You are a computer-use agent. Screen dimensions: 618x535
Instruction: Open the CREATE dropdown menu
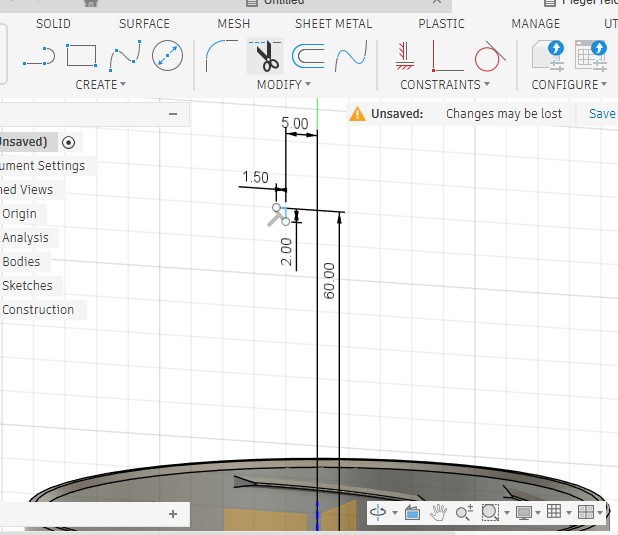[100, 85]
